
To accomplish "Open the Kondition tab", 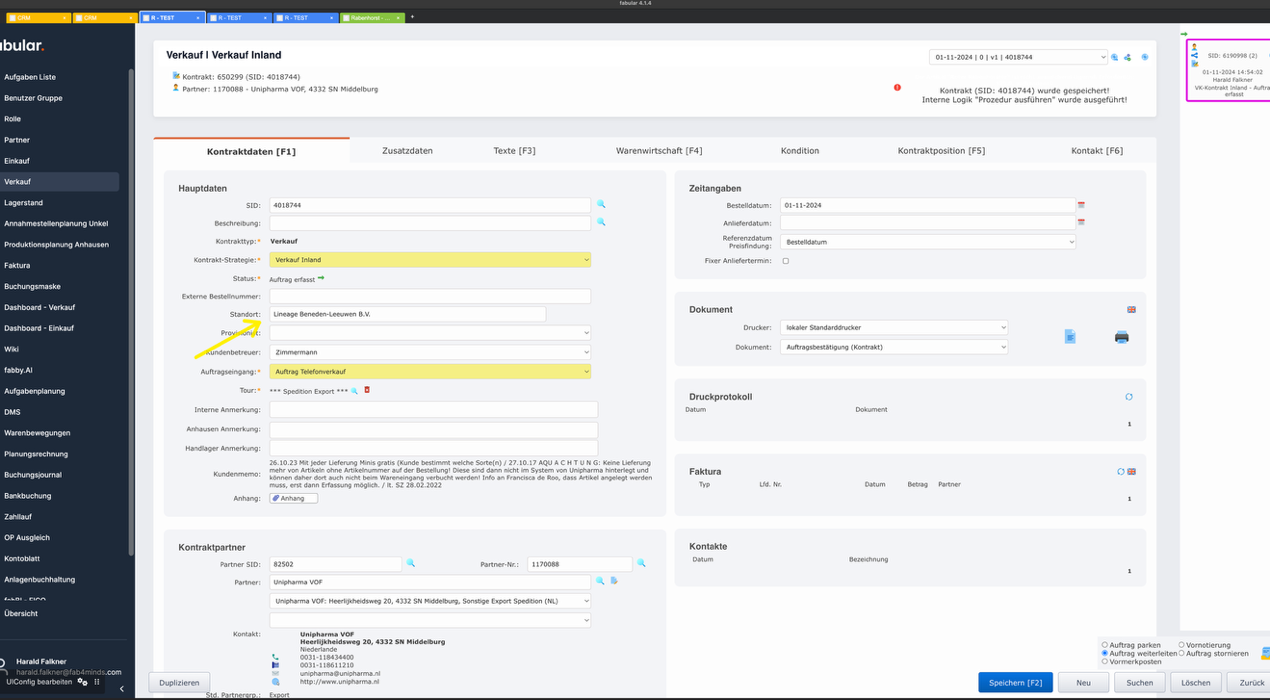I will coord(800,150).
